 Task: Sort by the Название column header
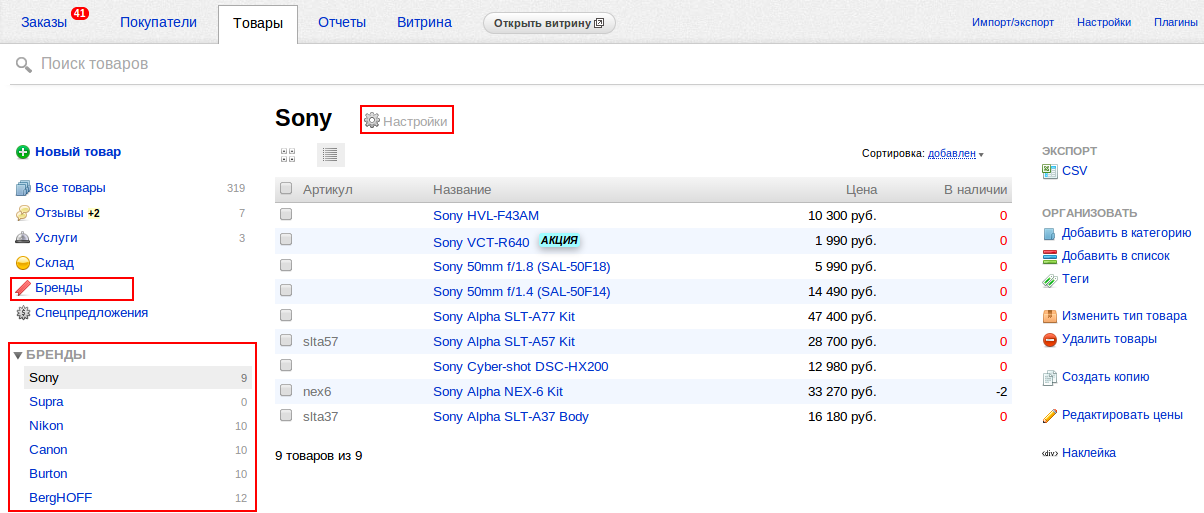(x=462, y=189)
